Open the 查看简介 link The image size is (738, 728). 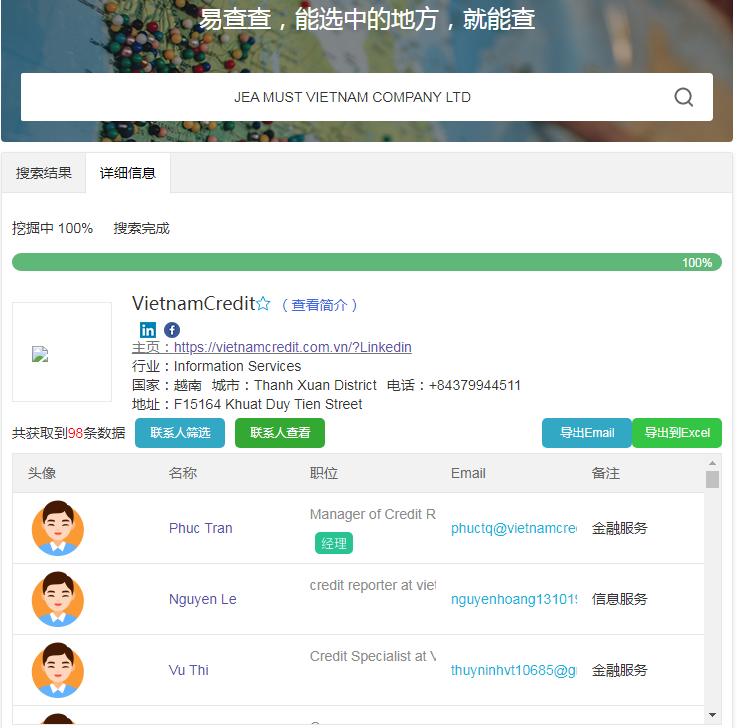point(319,305)
